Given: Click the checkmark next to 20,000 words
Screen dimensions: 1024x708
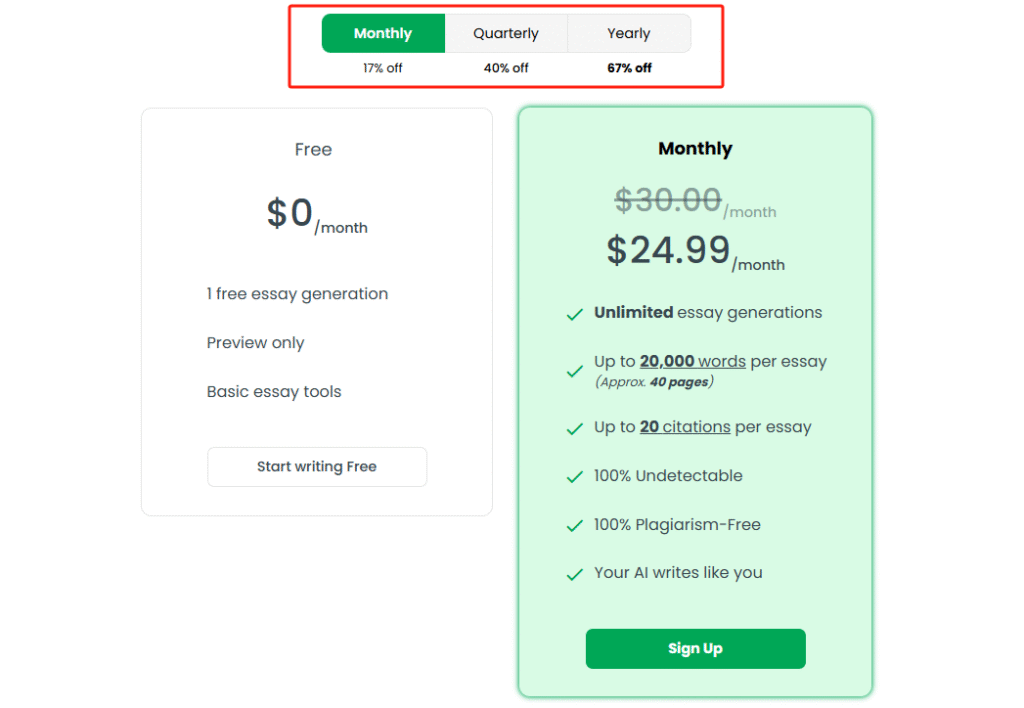Looking at the screenshot, I should [575, 371].
